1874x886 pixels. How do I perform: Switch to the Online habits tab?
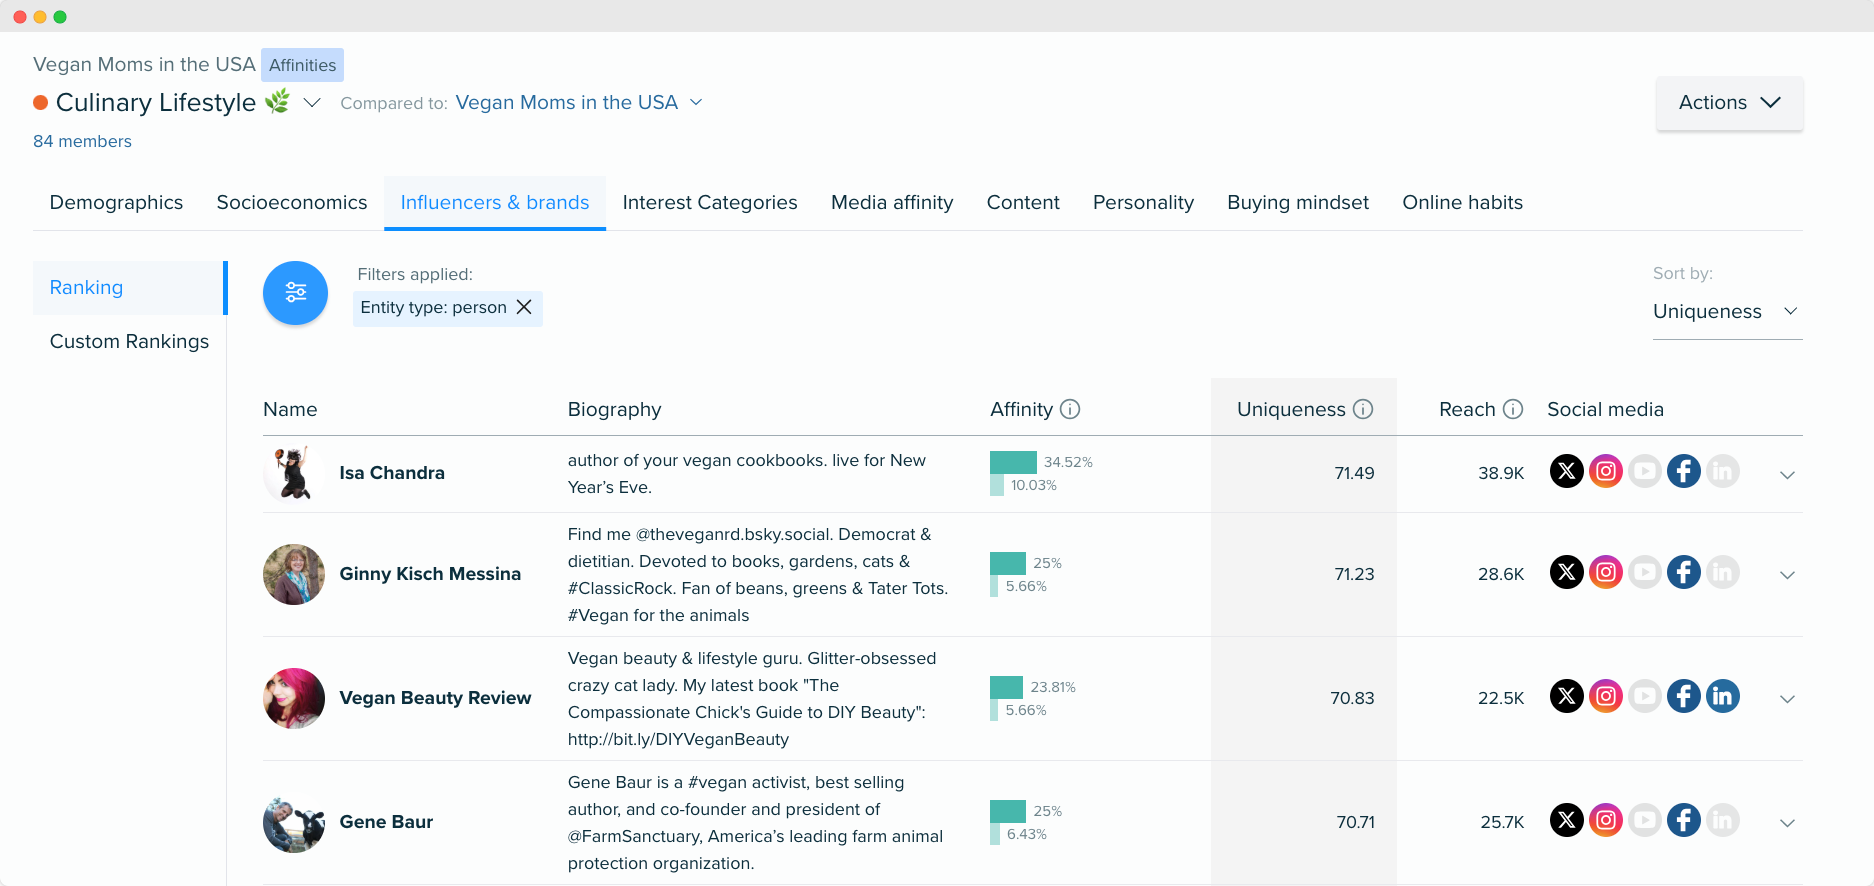click(1462, 203)
